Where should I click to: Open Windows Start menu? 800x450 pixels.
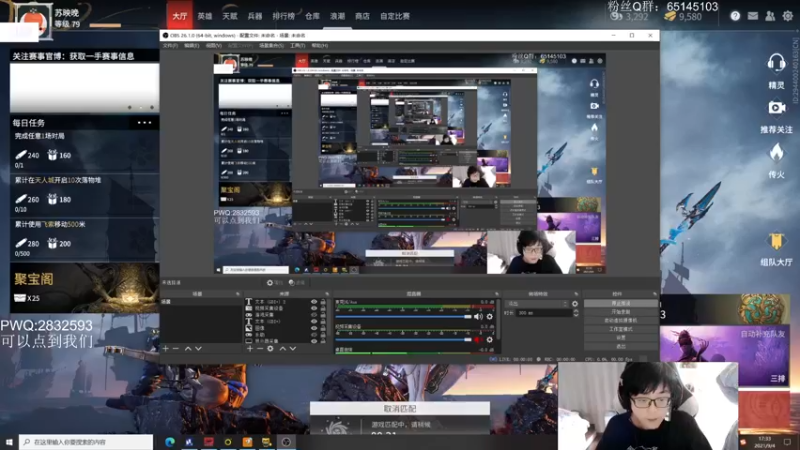click(x=9, y=442)
